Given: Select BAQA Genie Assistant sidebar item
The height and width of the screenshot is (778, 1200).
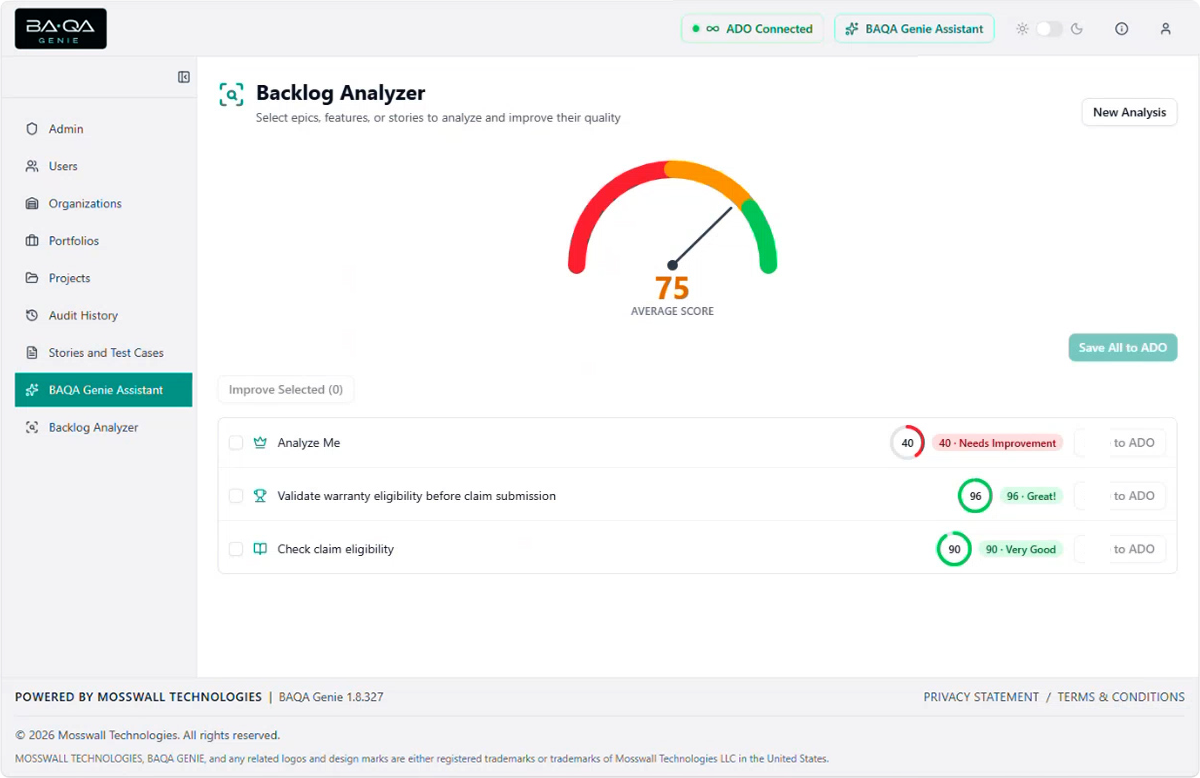Looking at the screenshot, I should 103,390.
